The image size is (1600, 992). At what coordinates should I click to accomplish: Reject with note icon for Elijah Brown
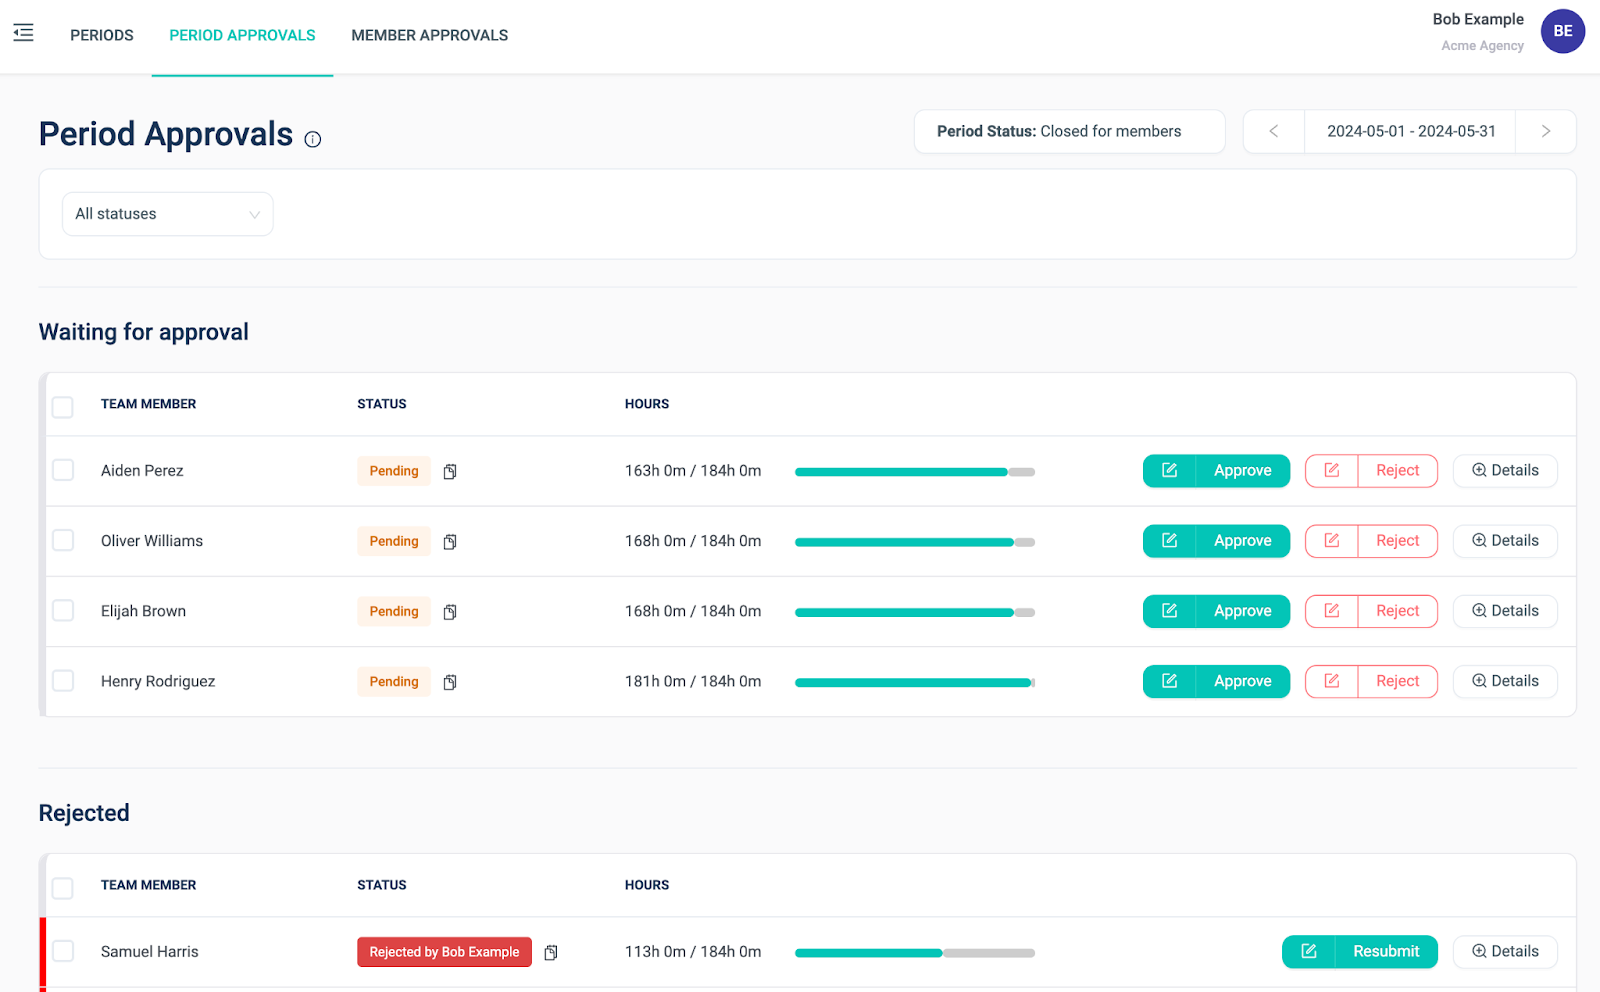tap(1332, 611)
